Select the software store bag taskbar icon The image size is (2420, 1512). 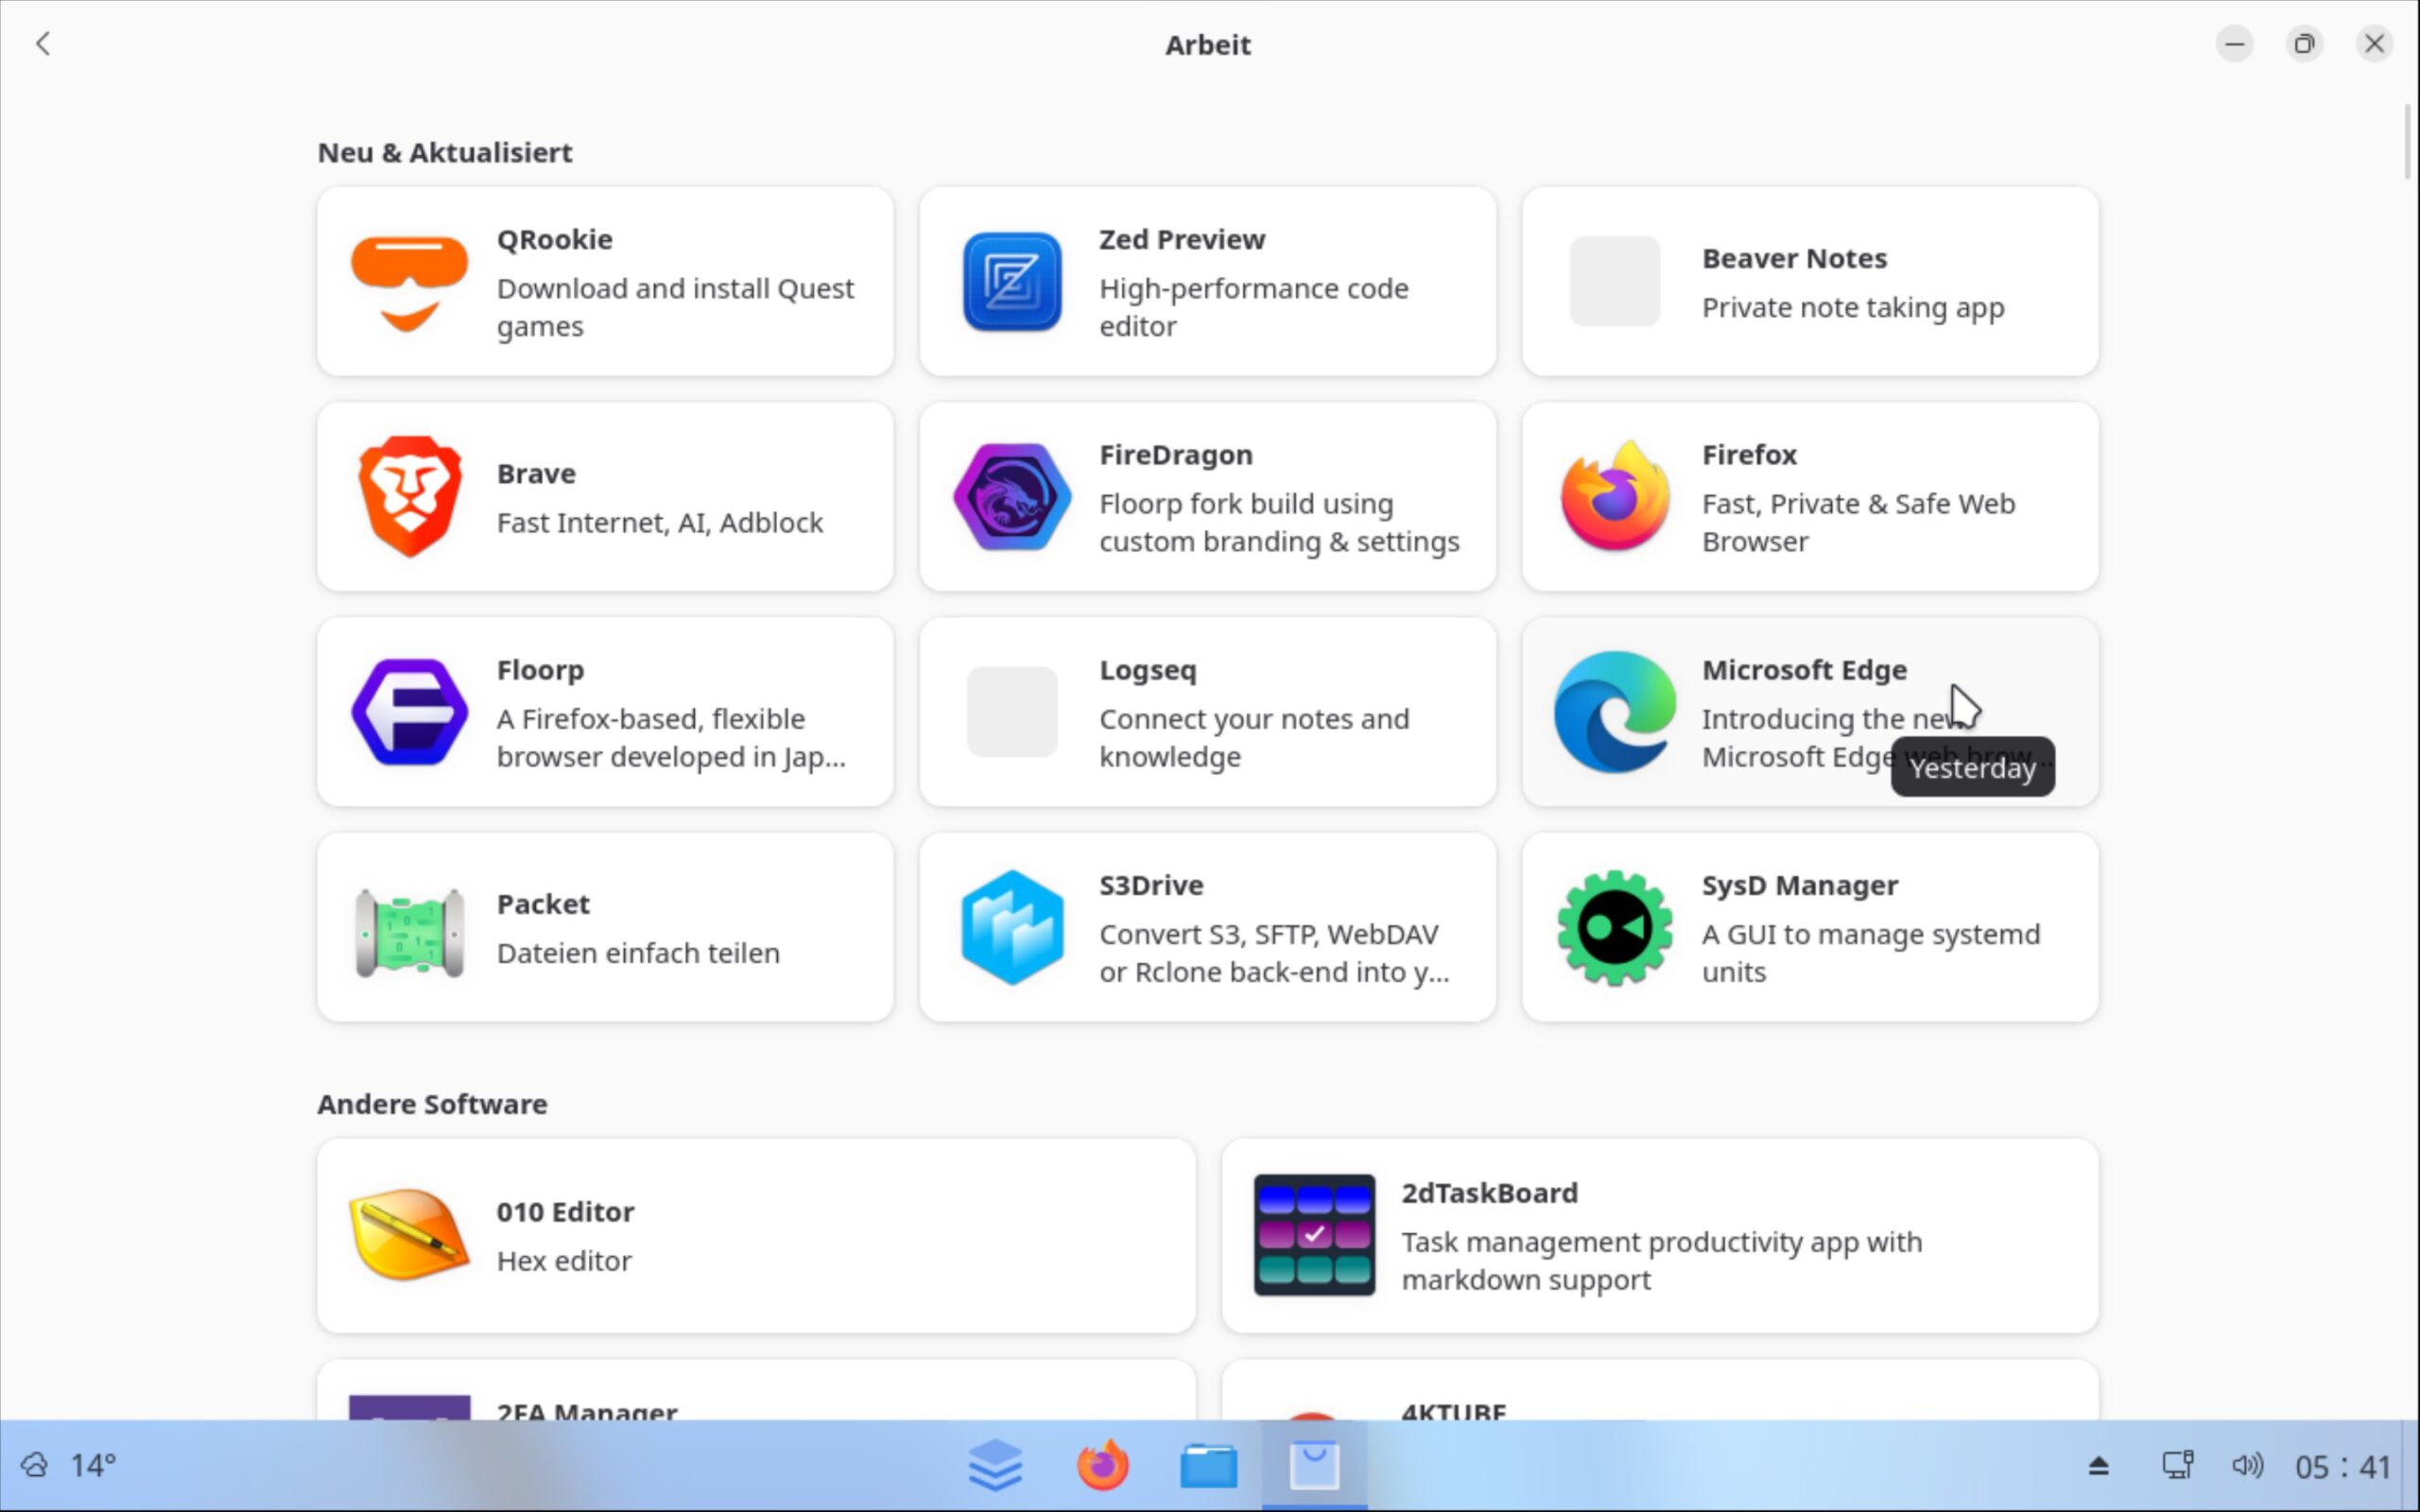[x=1314, y=1466]
